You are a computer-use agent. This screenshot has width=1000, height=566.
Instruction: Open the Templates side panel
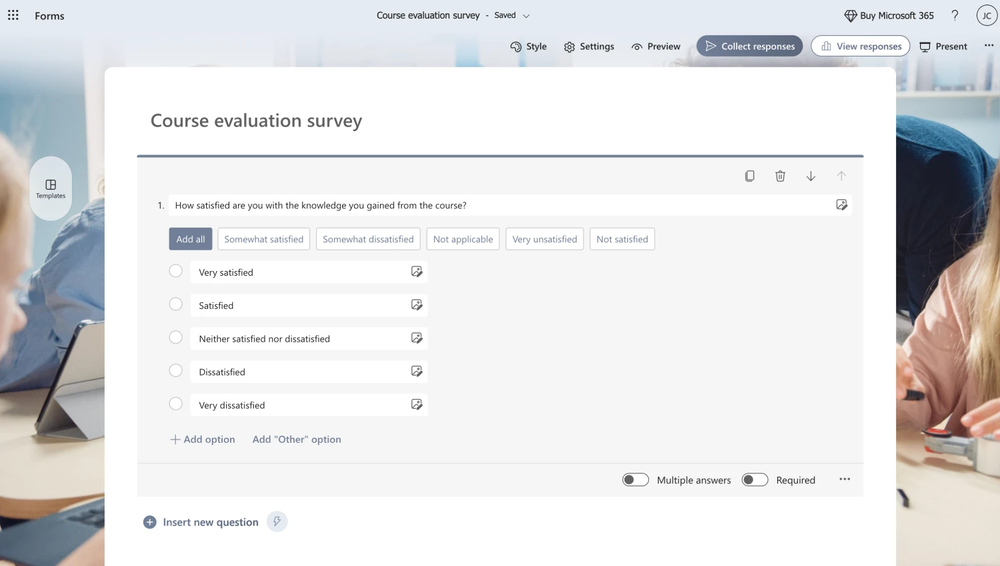(x=51, y=189)
